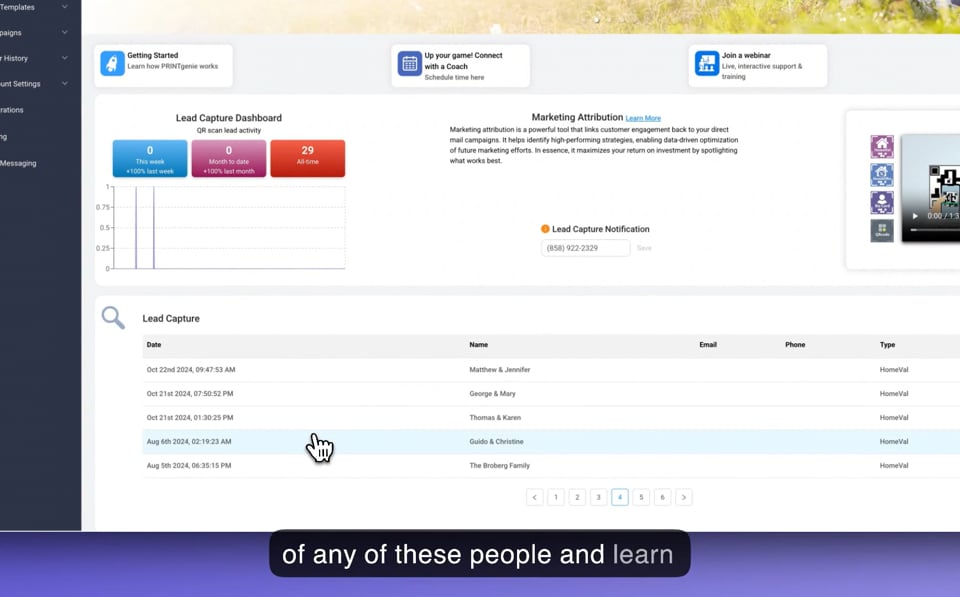Expand the Account Settings sidebar chevron
Viewport: 960px width, 597px height.
[x=64, y=84]
